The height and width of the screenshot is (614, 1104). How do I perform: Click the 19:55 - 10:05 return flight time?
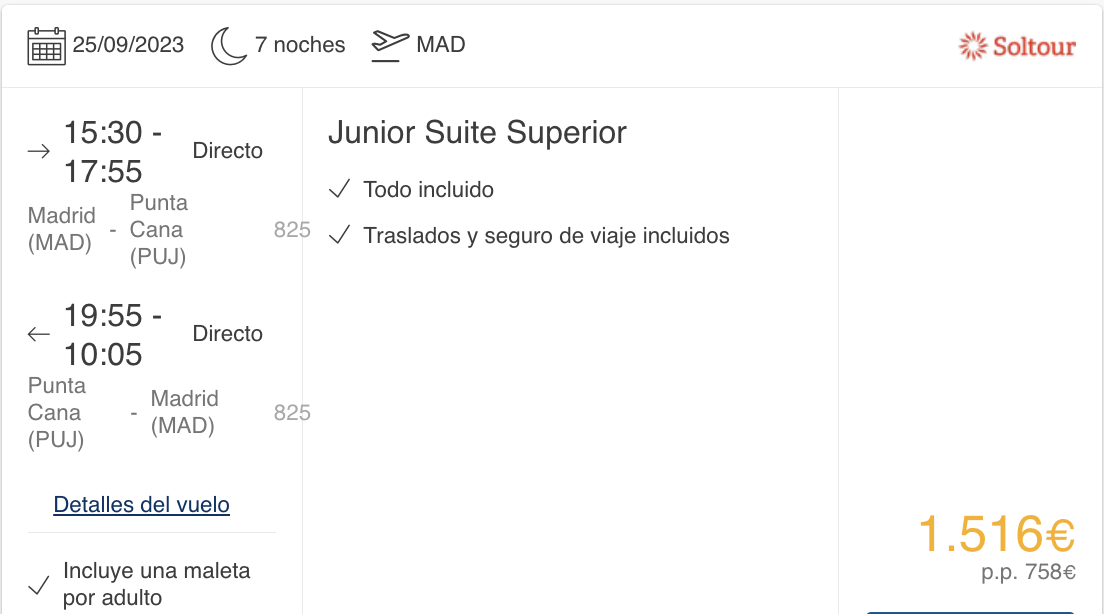click(x=113, y=335)
